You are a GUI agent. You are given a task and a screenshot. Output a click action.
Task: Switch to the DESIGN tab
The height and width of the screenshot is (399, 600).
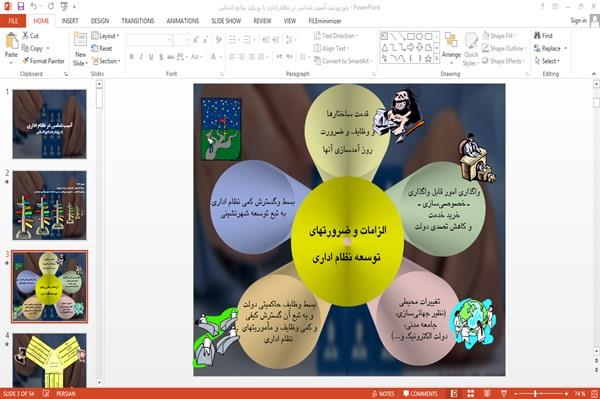(x=100, y=21)
